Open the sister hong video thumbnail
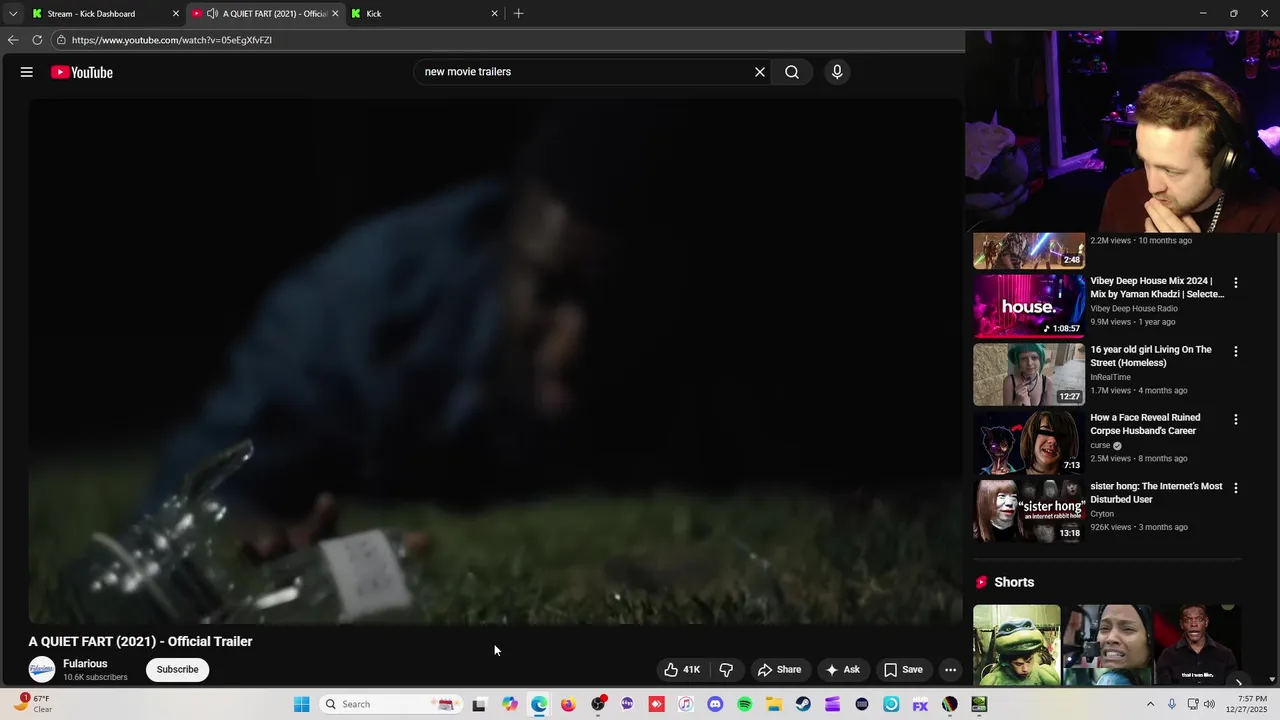The height and width of the screenshot is (720, 1280). pyautogui.click(x=1029, y=511)
